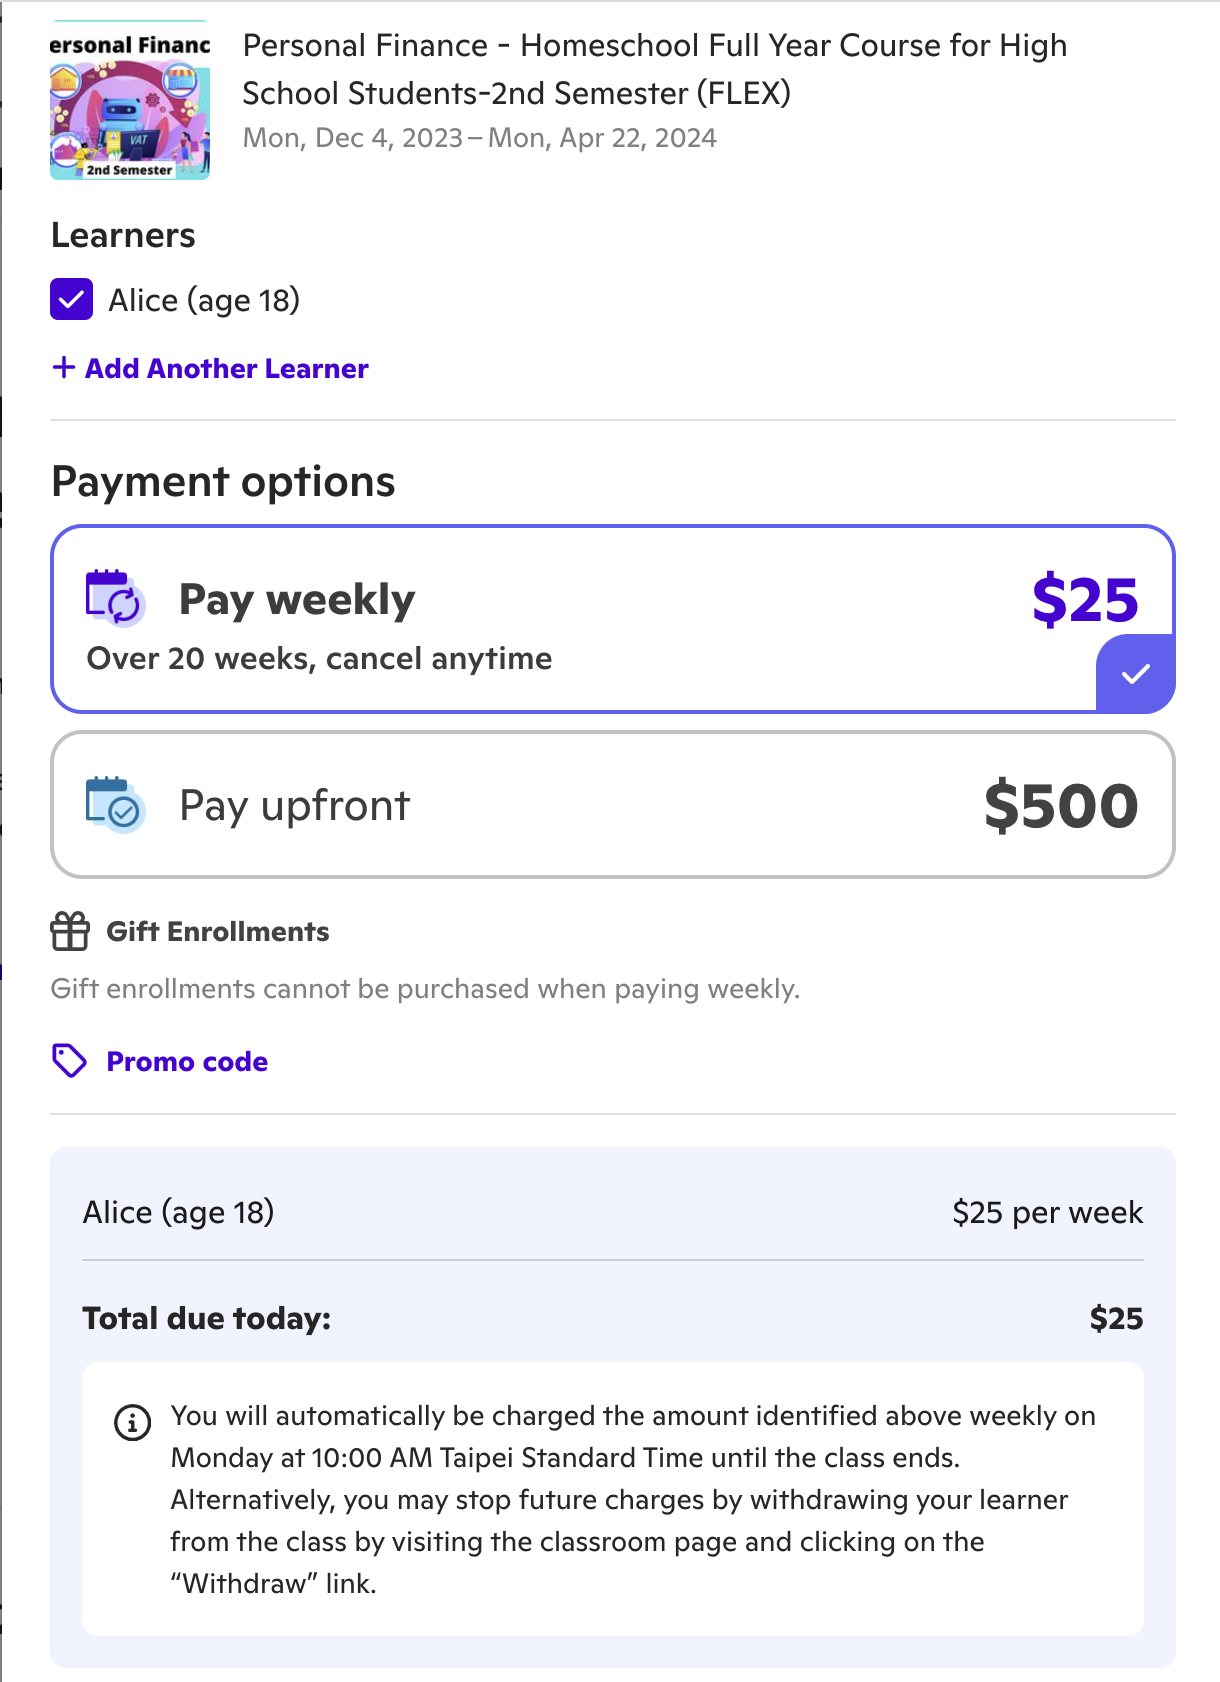Click the course date range text

(480, 138)
